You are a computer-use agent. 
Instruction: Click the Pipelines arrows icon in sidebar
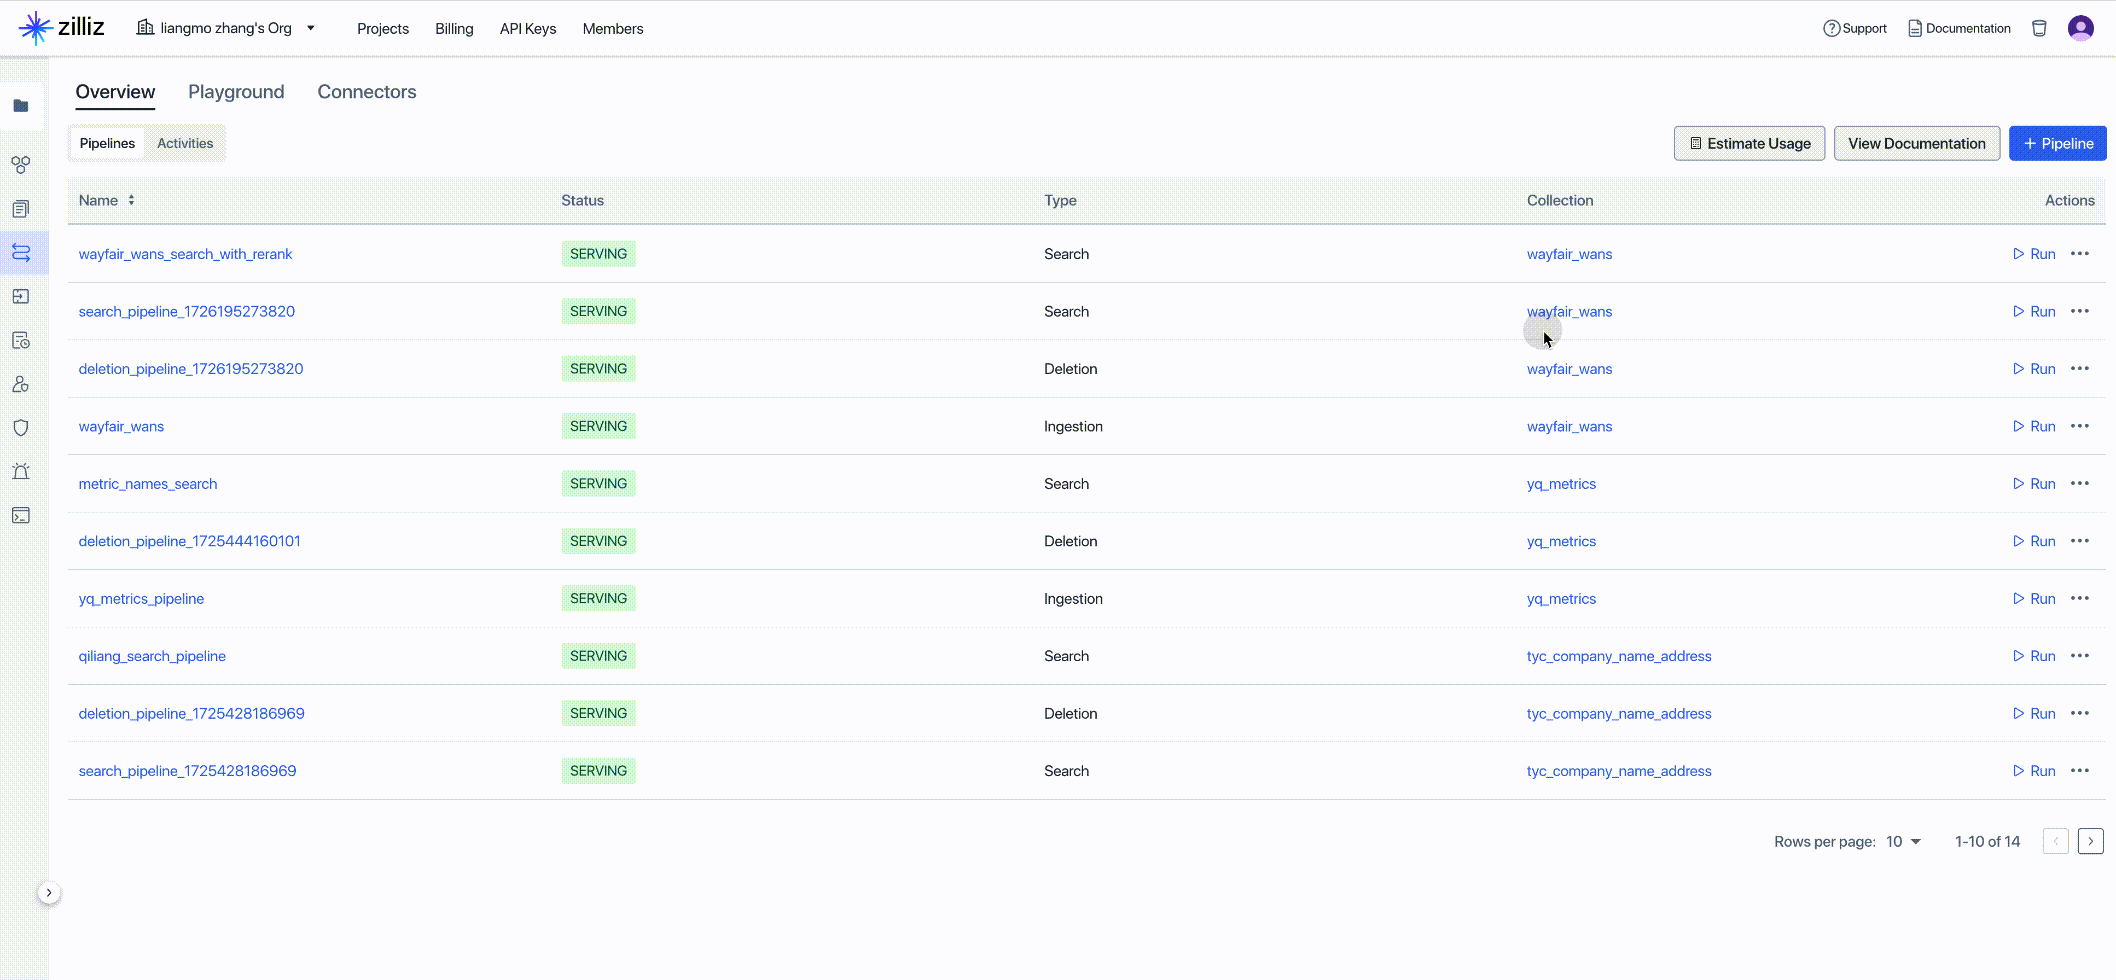21,252
